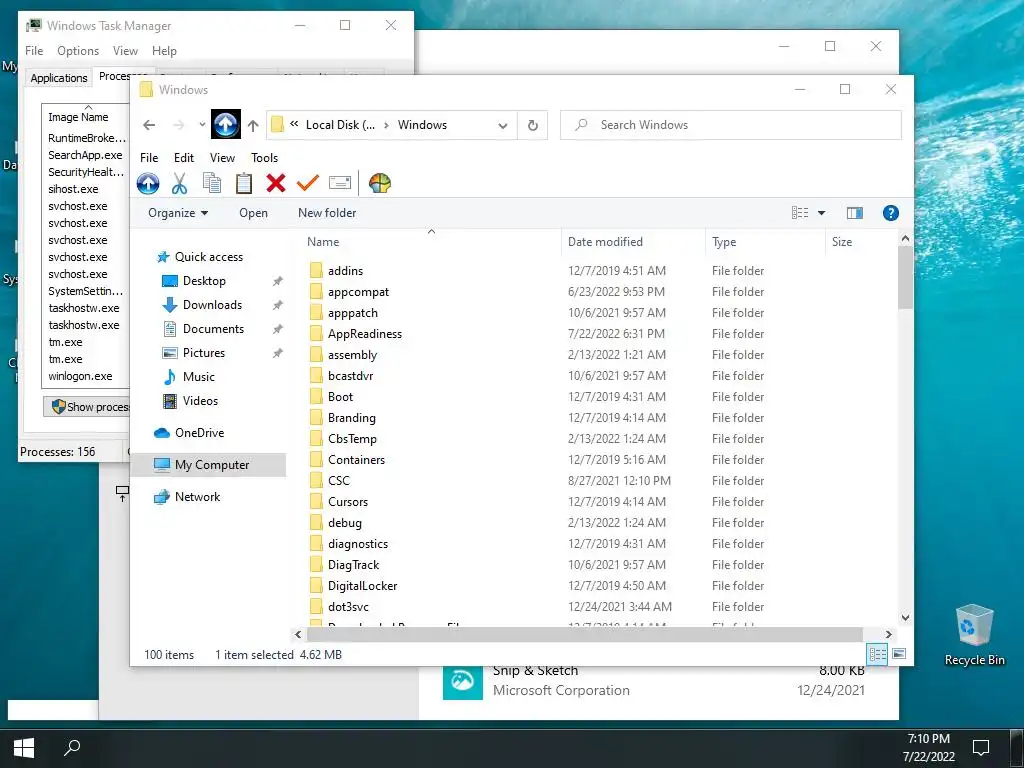Switch to details view in the status bar
1024x768 pixels.
point(878,654)
